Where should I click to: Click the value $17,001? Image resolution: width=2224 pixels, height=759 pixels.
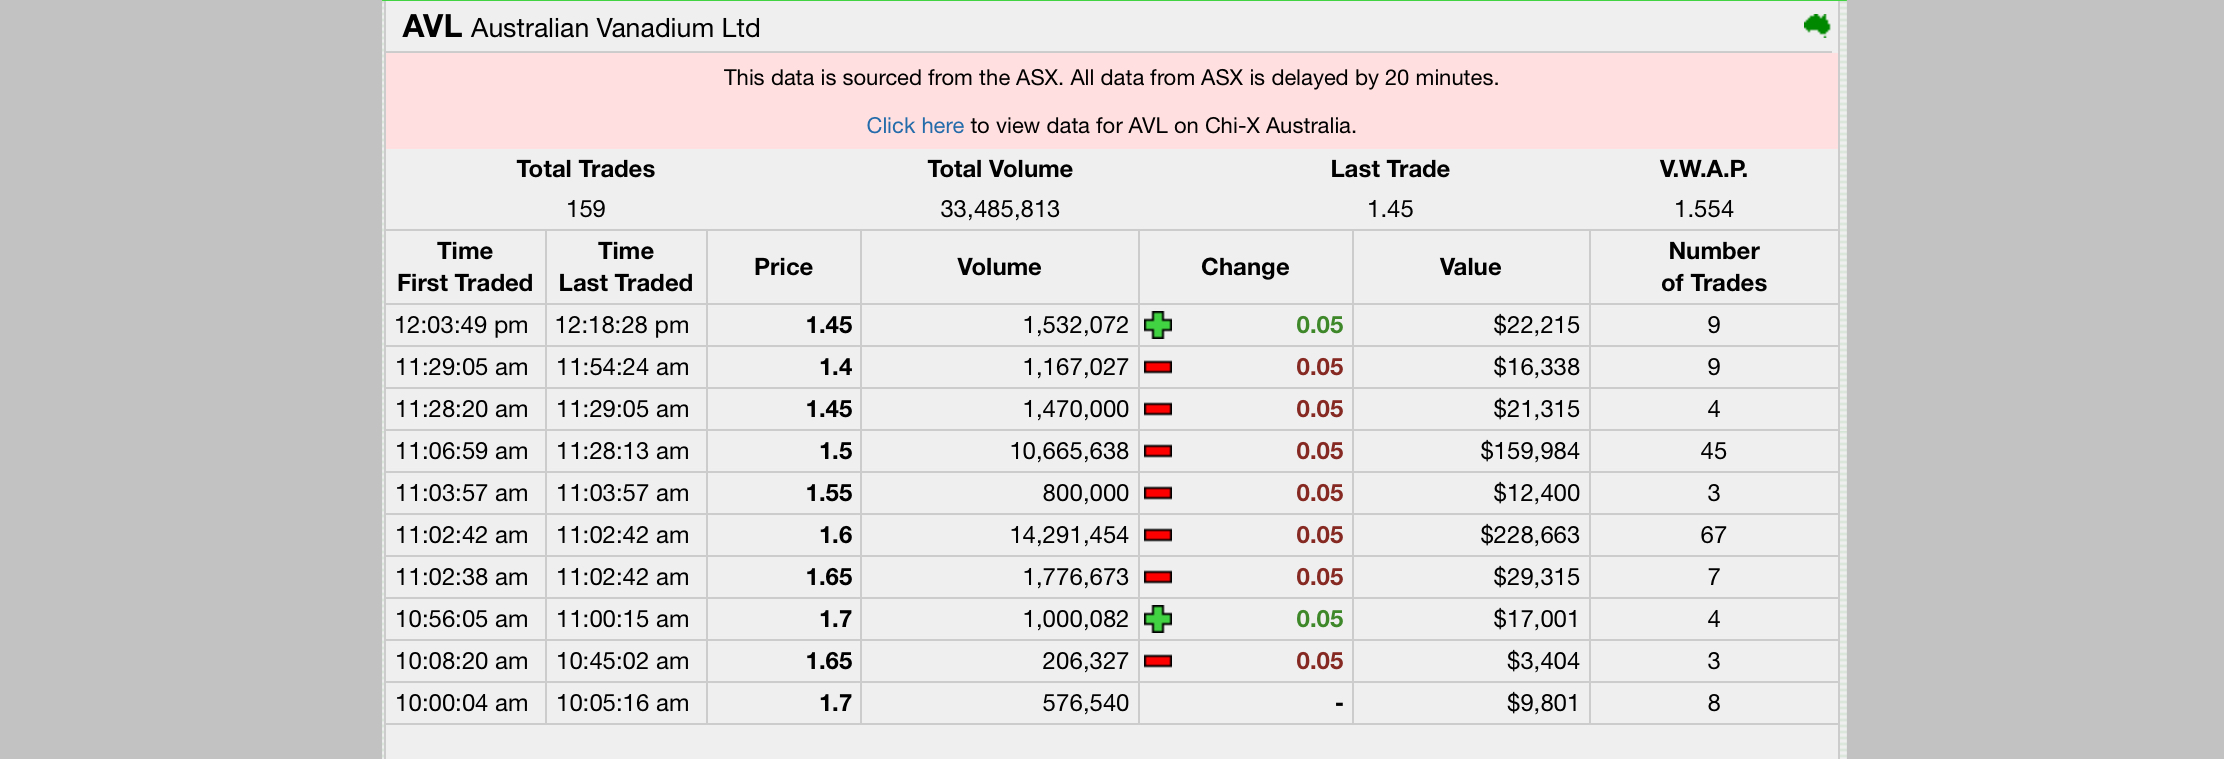(x=1536, y=619)
